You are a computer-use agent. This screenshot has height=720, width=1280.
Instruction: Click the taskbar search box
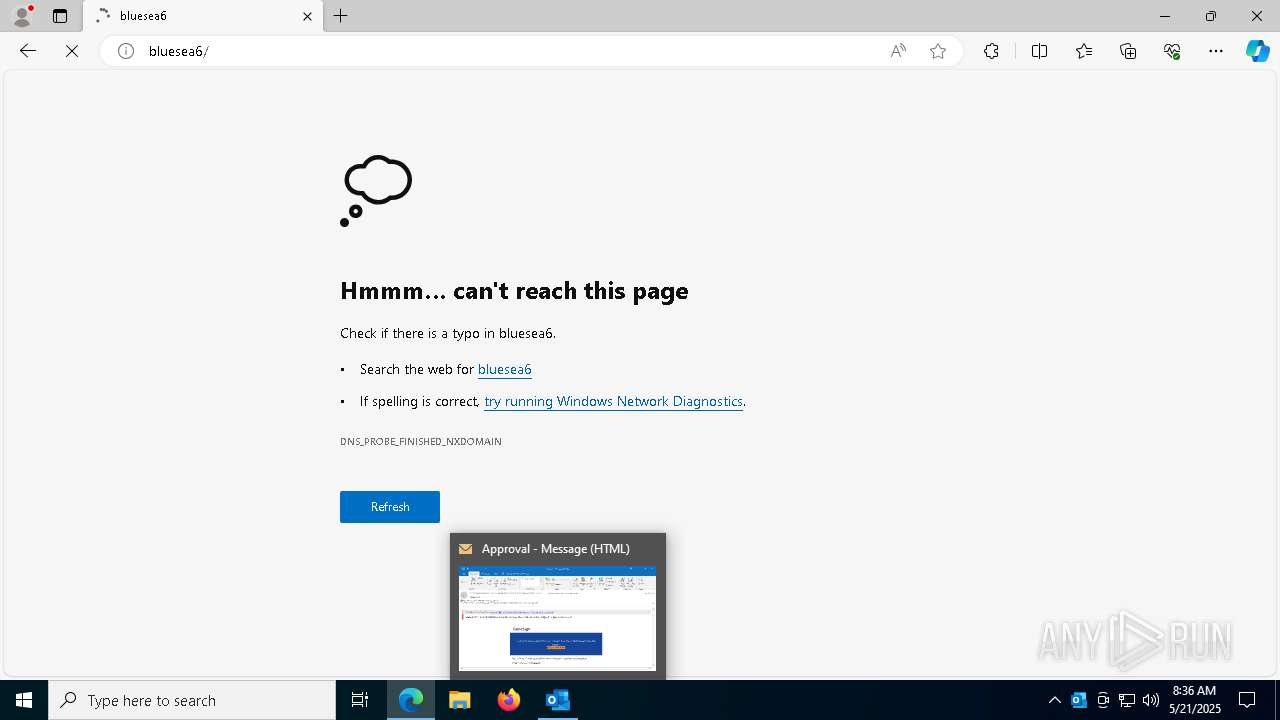click(x=192, y=700)
